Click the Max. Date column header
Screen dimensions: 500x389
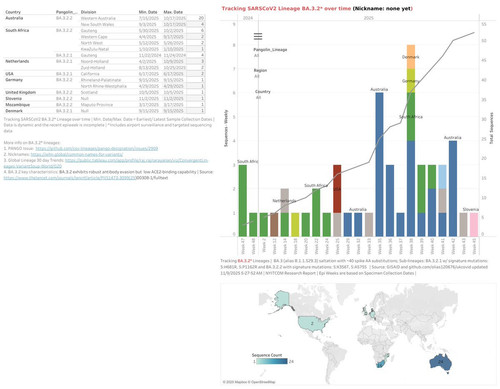tap(173, 12)
